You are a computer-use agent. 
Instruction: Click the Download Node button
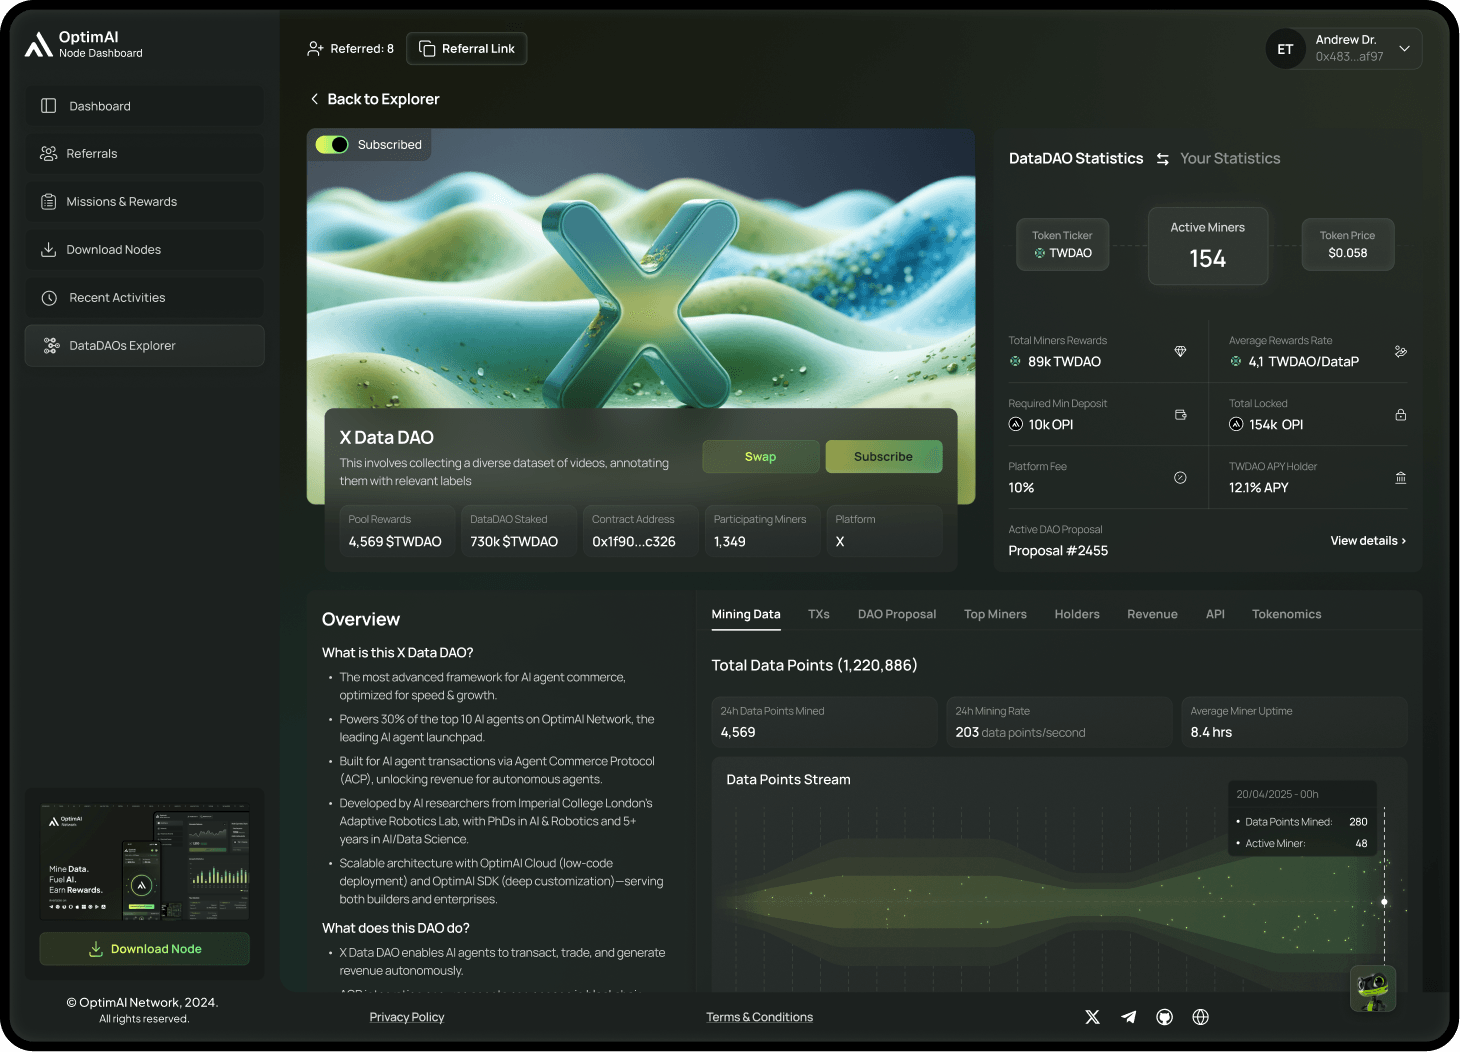145,949
